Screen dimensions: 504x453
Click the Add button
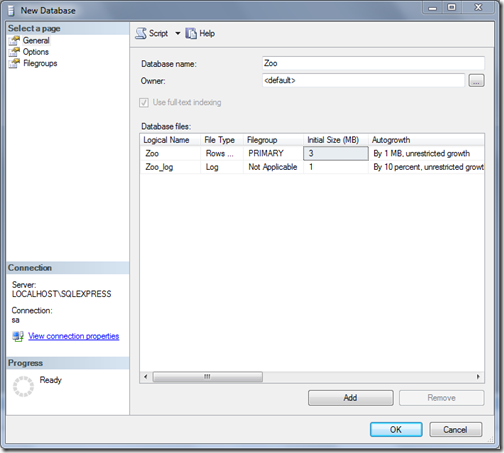pos(351,398)
